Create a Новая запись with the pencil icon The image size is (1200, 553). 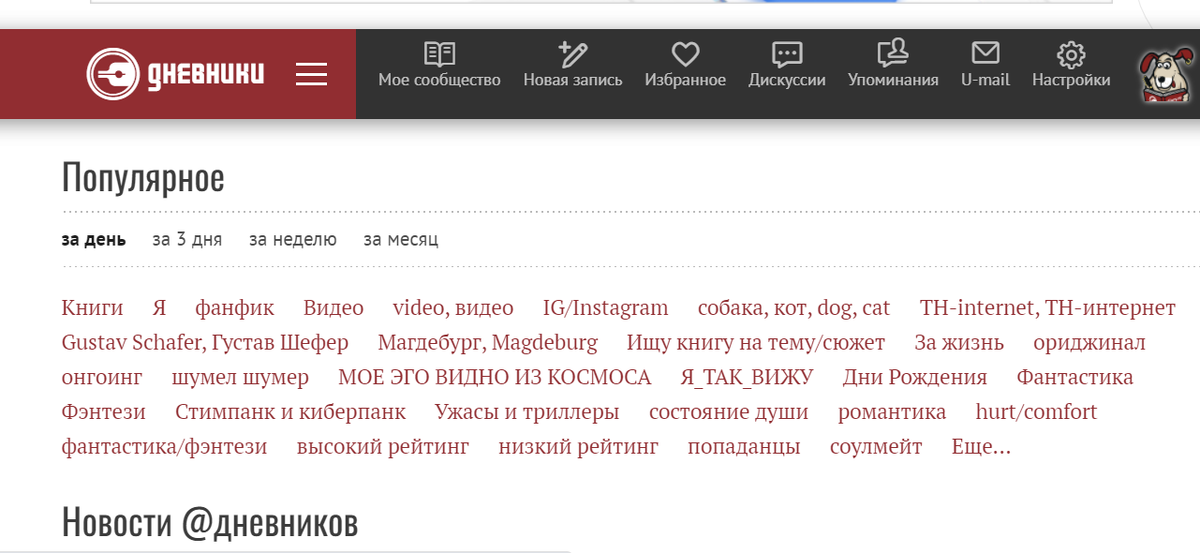click(573, 54)
